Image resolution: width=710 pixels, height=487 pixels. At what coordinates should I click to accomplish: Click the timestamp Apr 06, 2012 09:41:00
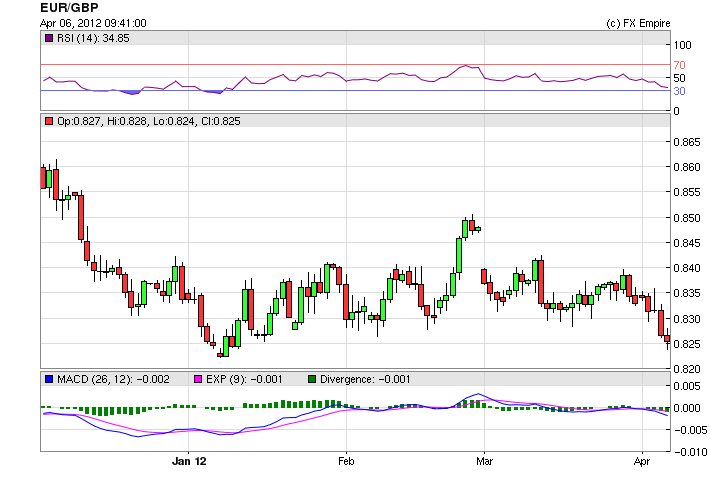(x=93, y=23)
